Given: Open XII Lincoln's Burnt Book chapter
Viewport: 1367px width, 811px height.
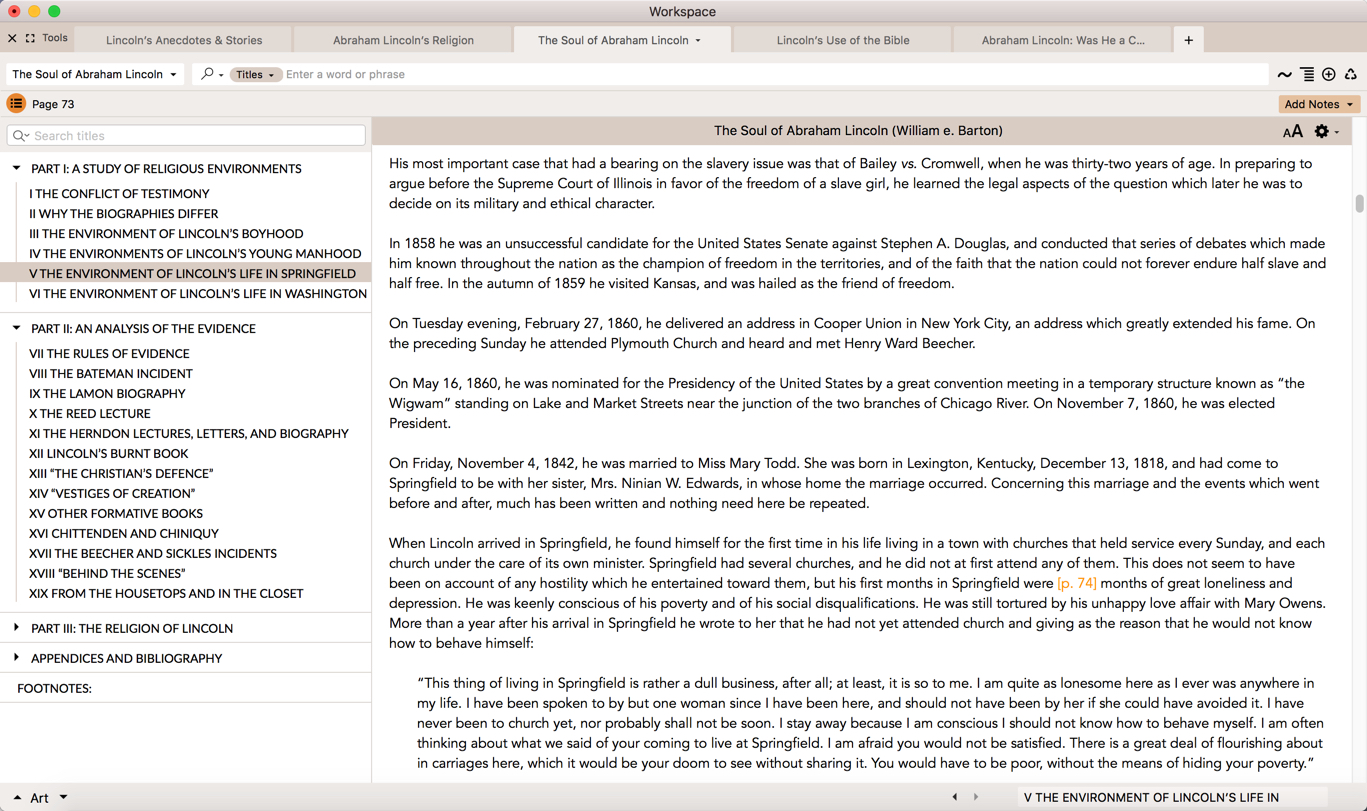Looking at the screenshot, I should [109, 454].
